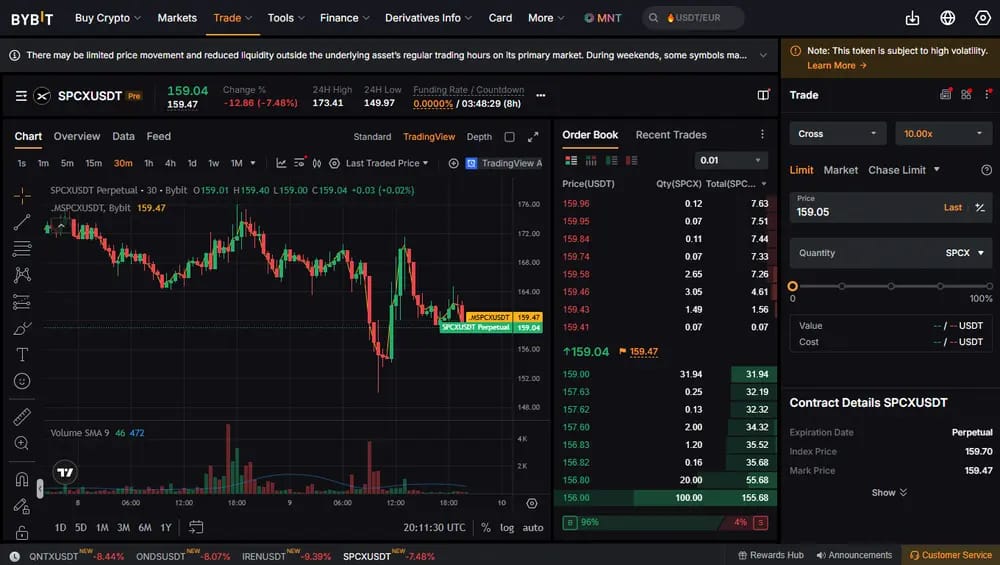Show more ticker details ellipsis
Image resolution: width=1000 pixels, height=565 pixels.
541,96
